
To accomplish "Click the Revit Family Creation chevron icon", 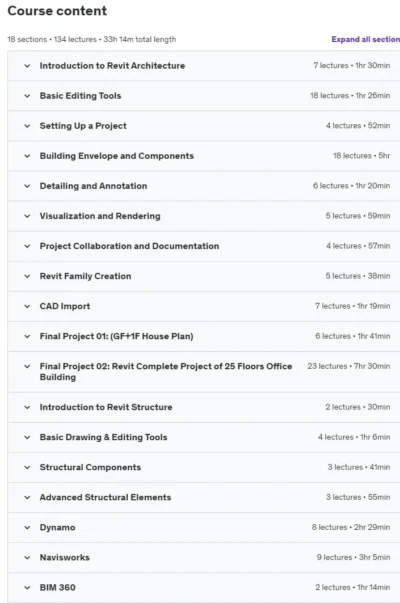I will click(27, 276).
